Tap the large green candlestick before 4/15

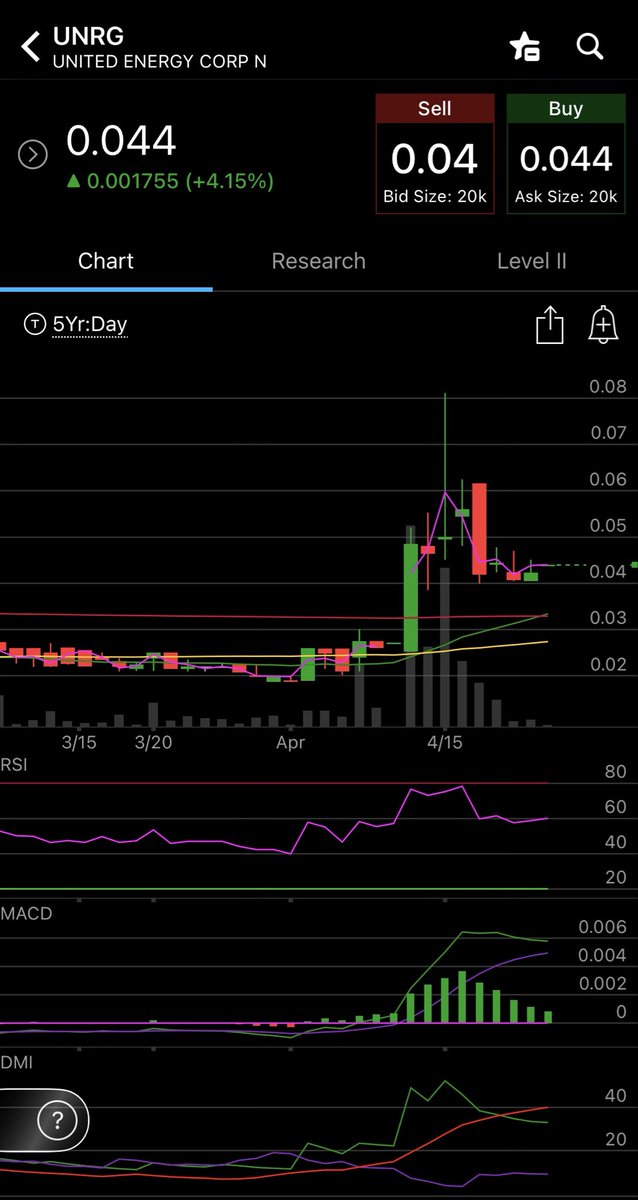coord(410,597)
